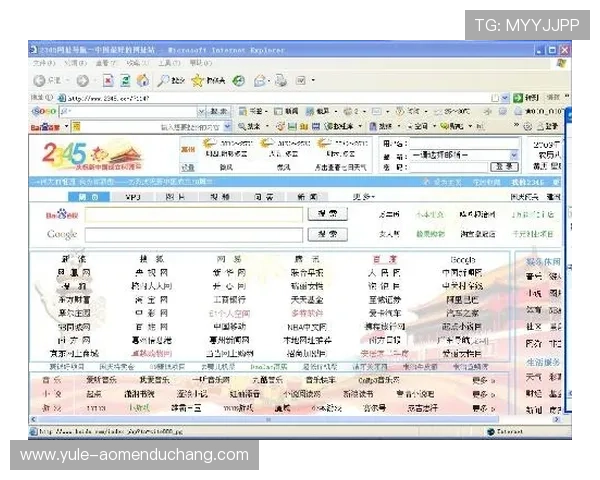The width and height of the screenshot is (600, 480).
Task: Open the red 百度 site link
Action: click(385, 260)
